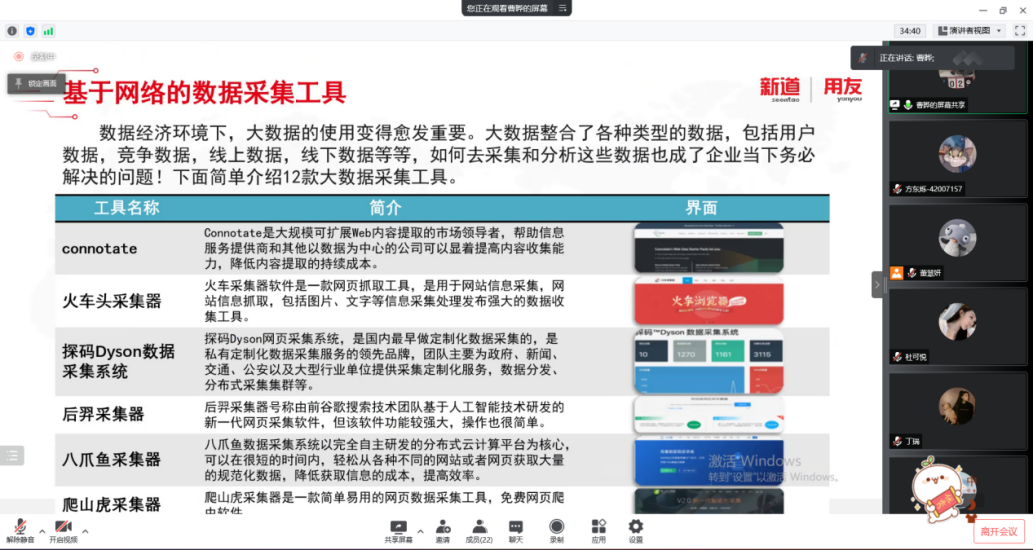Enter fullscreen using the top-right icon

click(x=1019, y=31)
